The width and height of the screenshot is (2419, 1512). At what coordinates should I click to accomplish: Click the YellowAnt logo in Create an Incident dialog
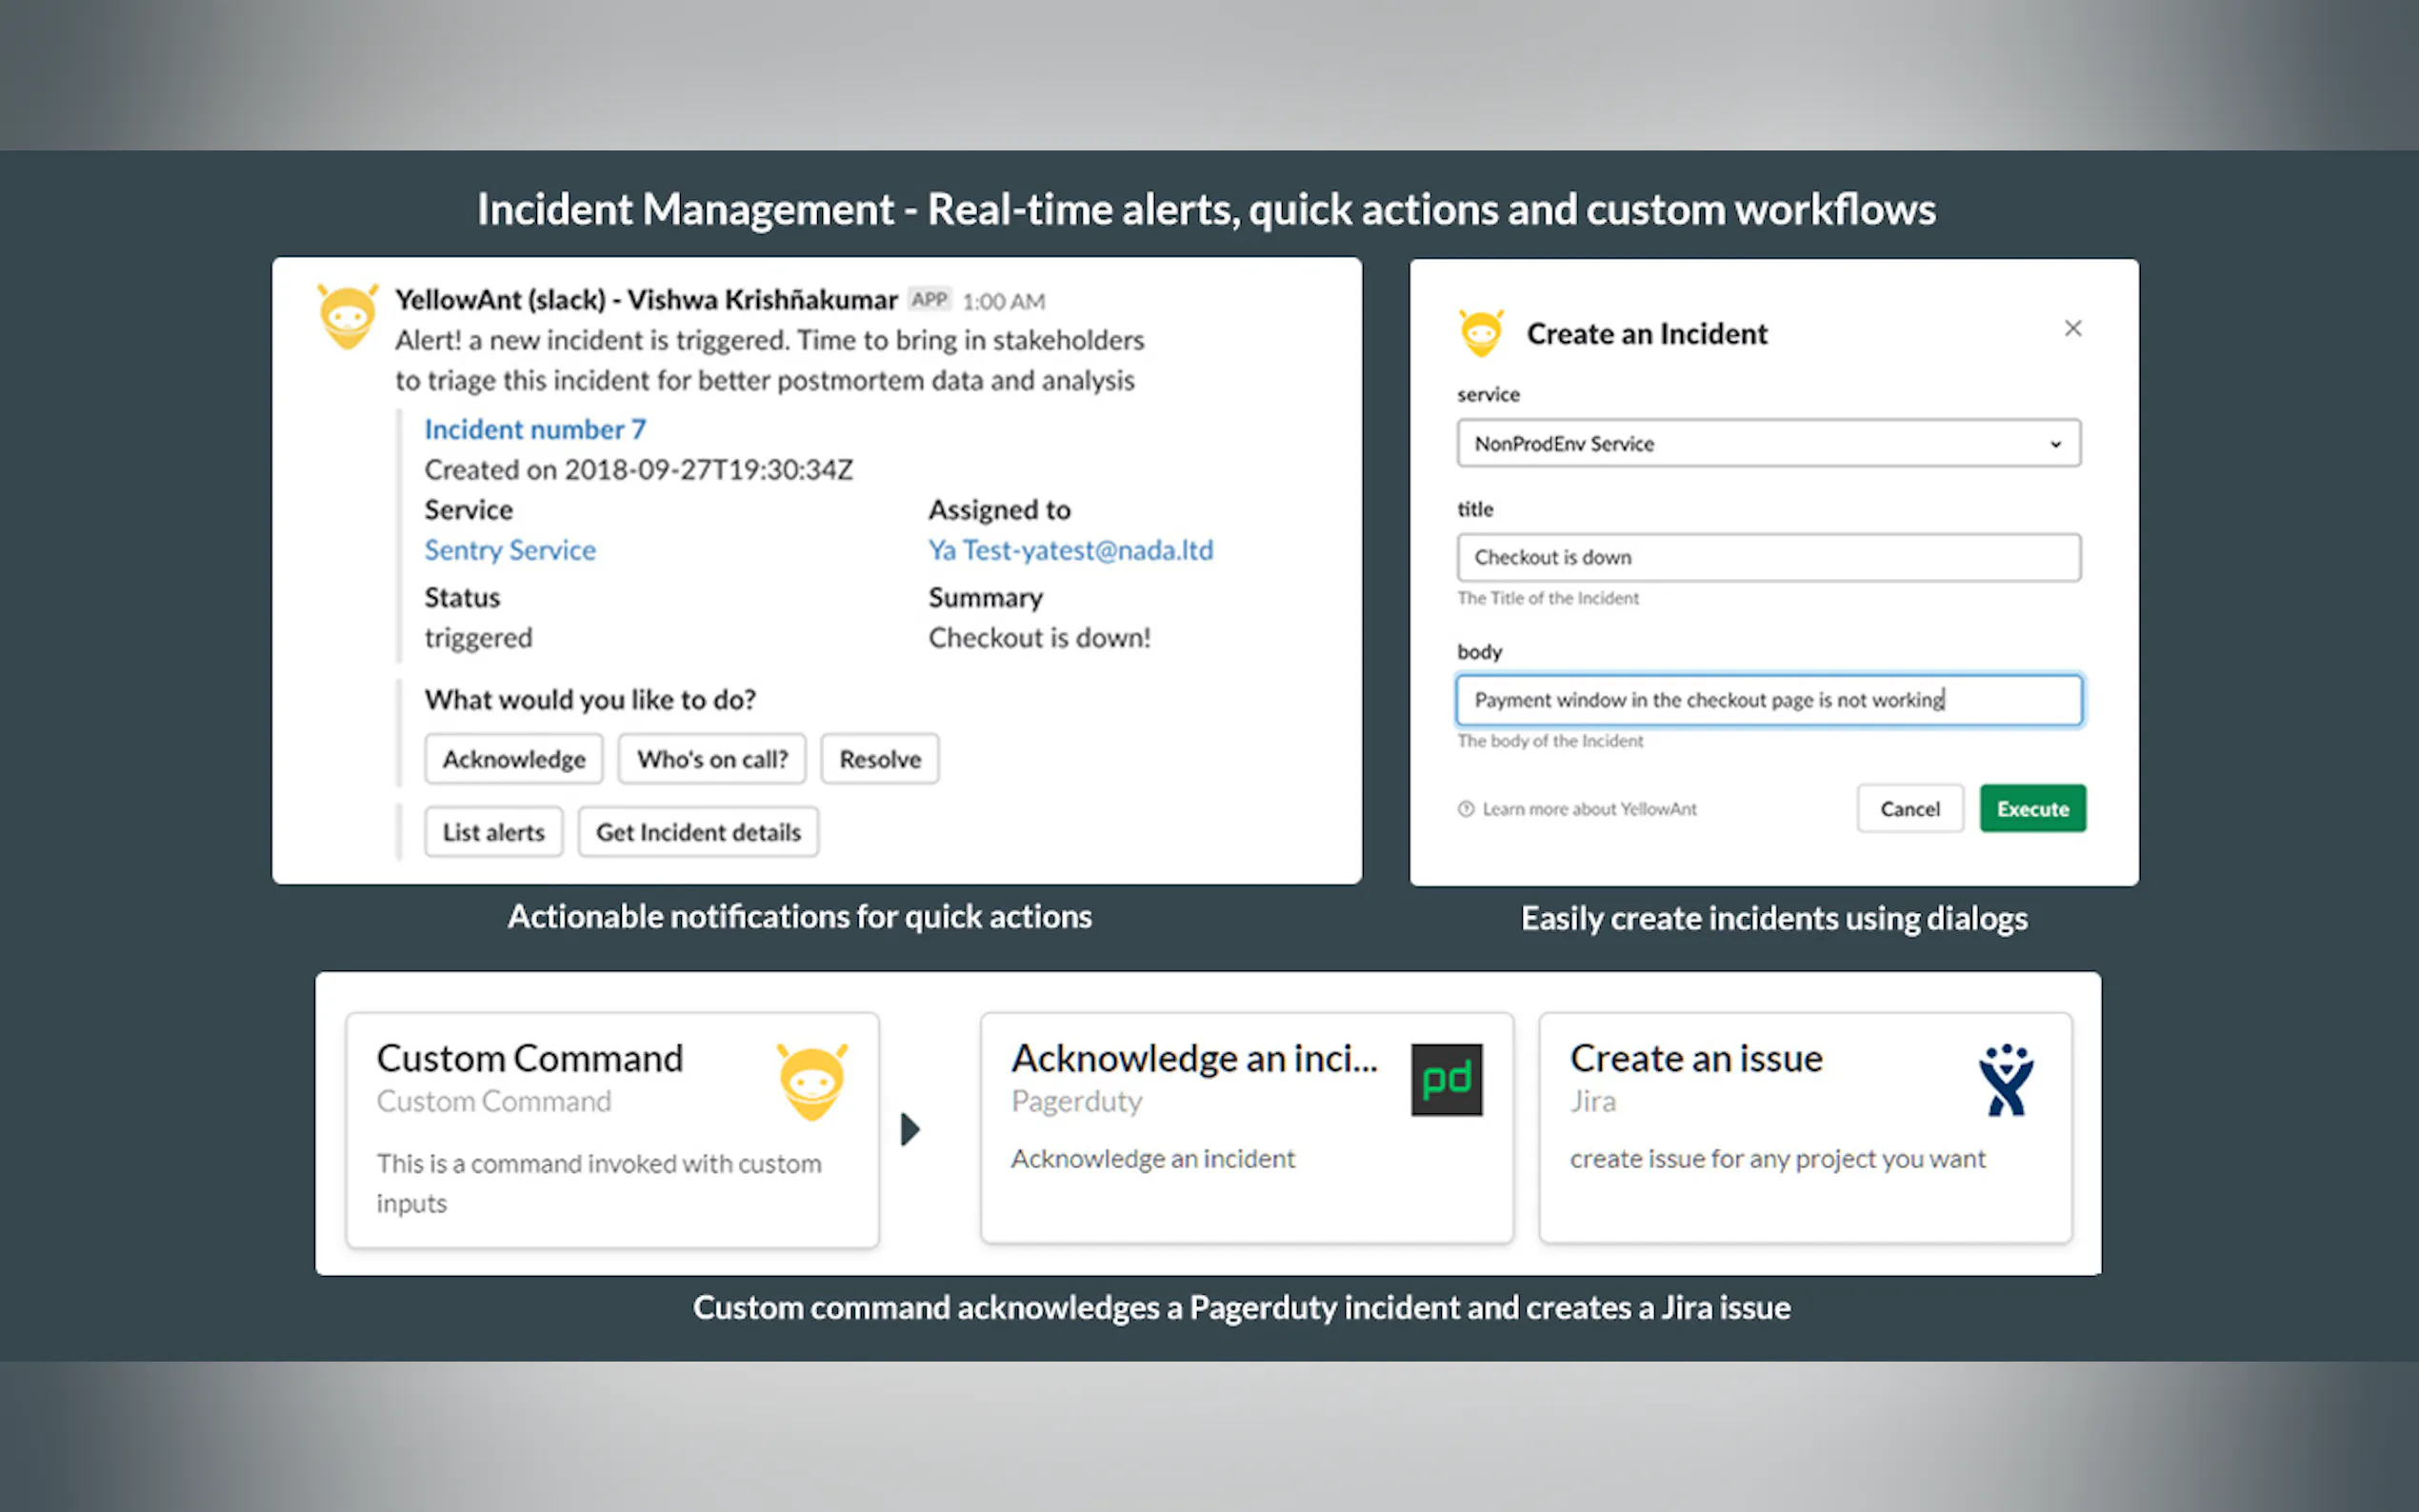1481,333
